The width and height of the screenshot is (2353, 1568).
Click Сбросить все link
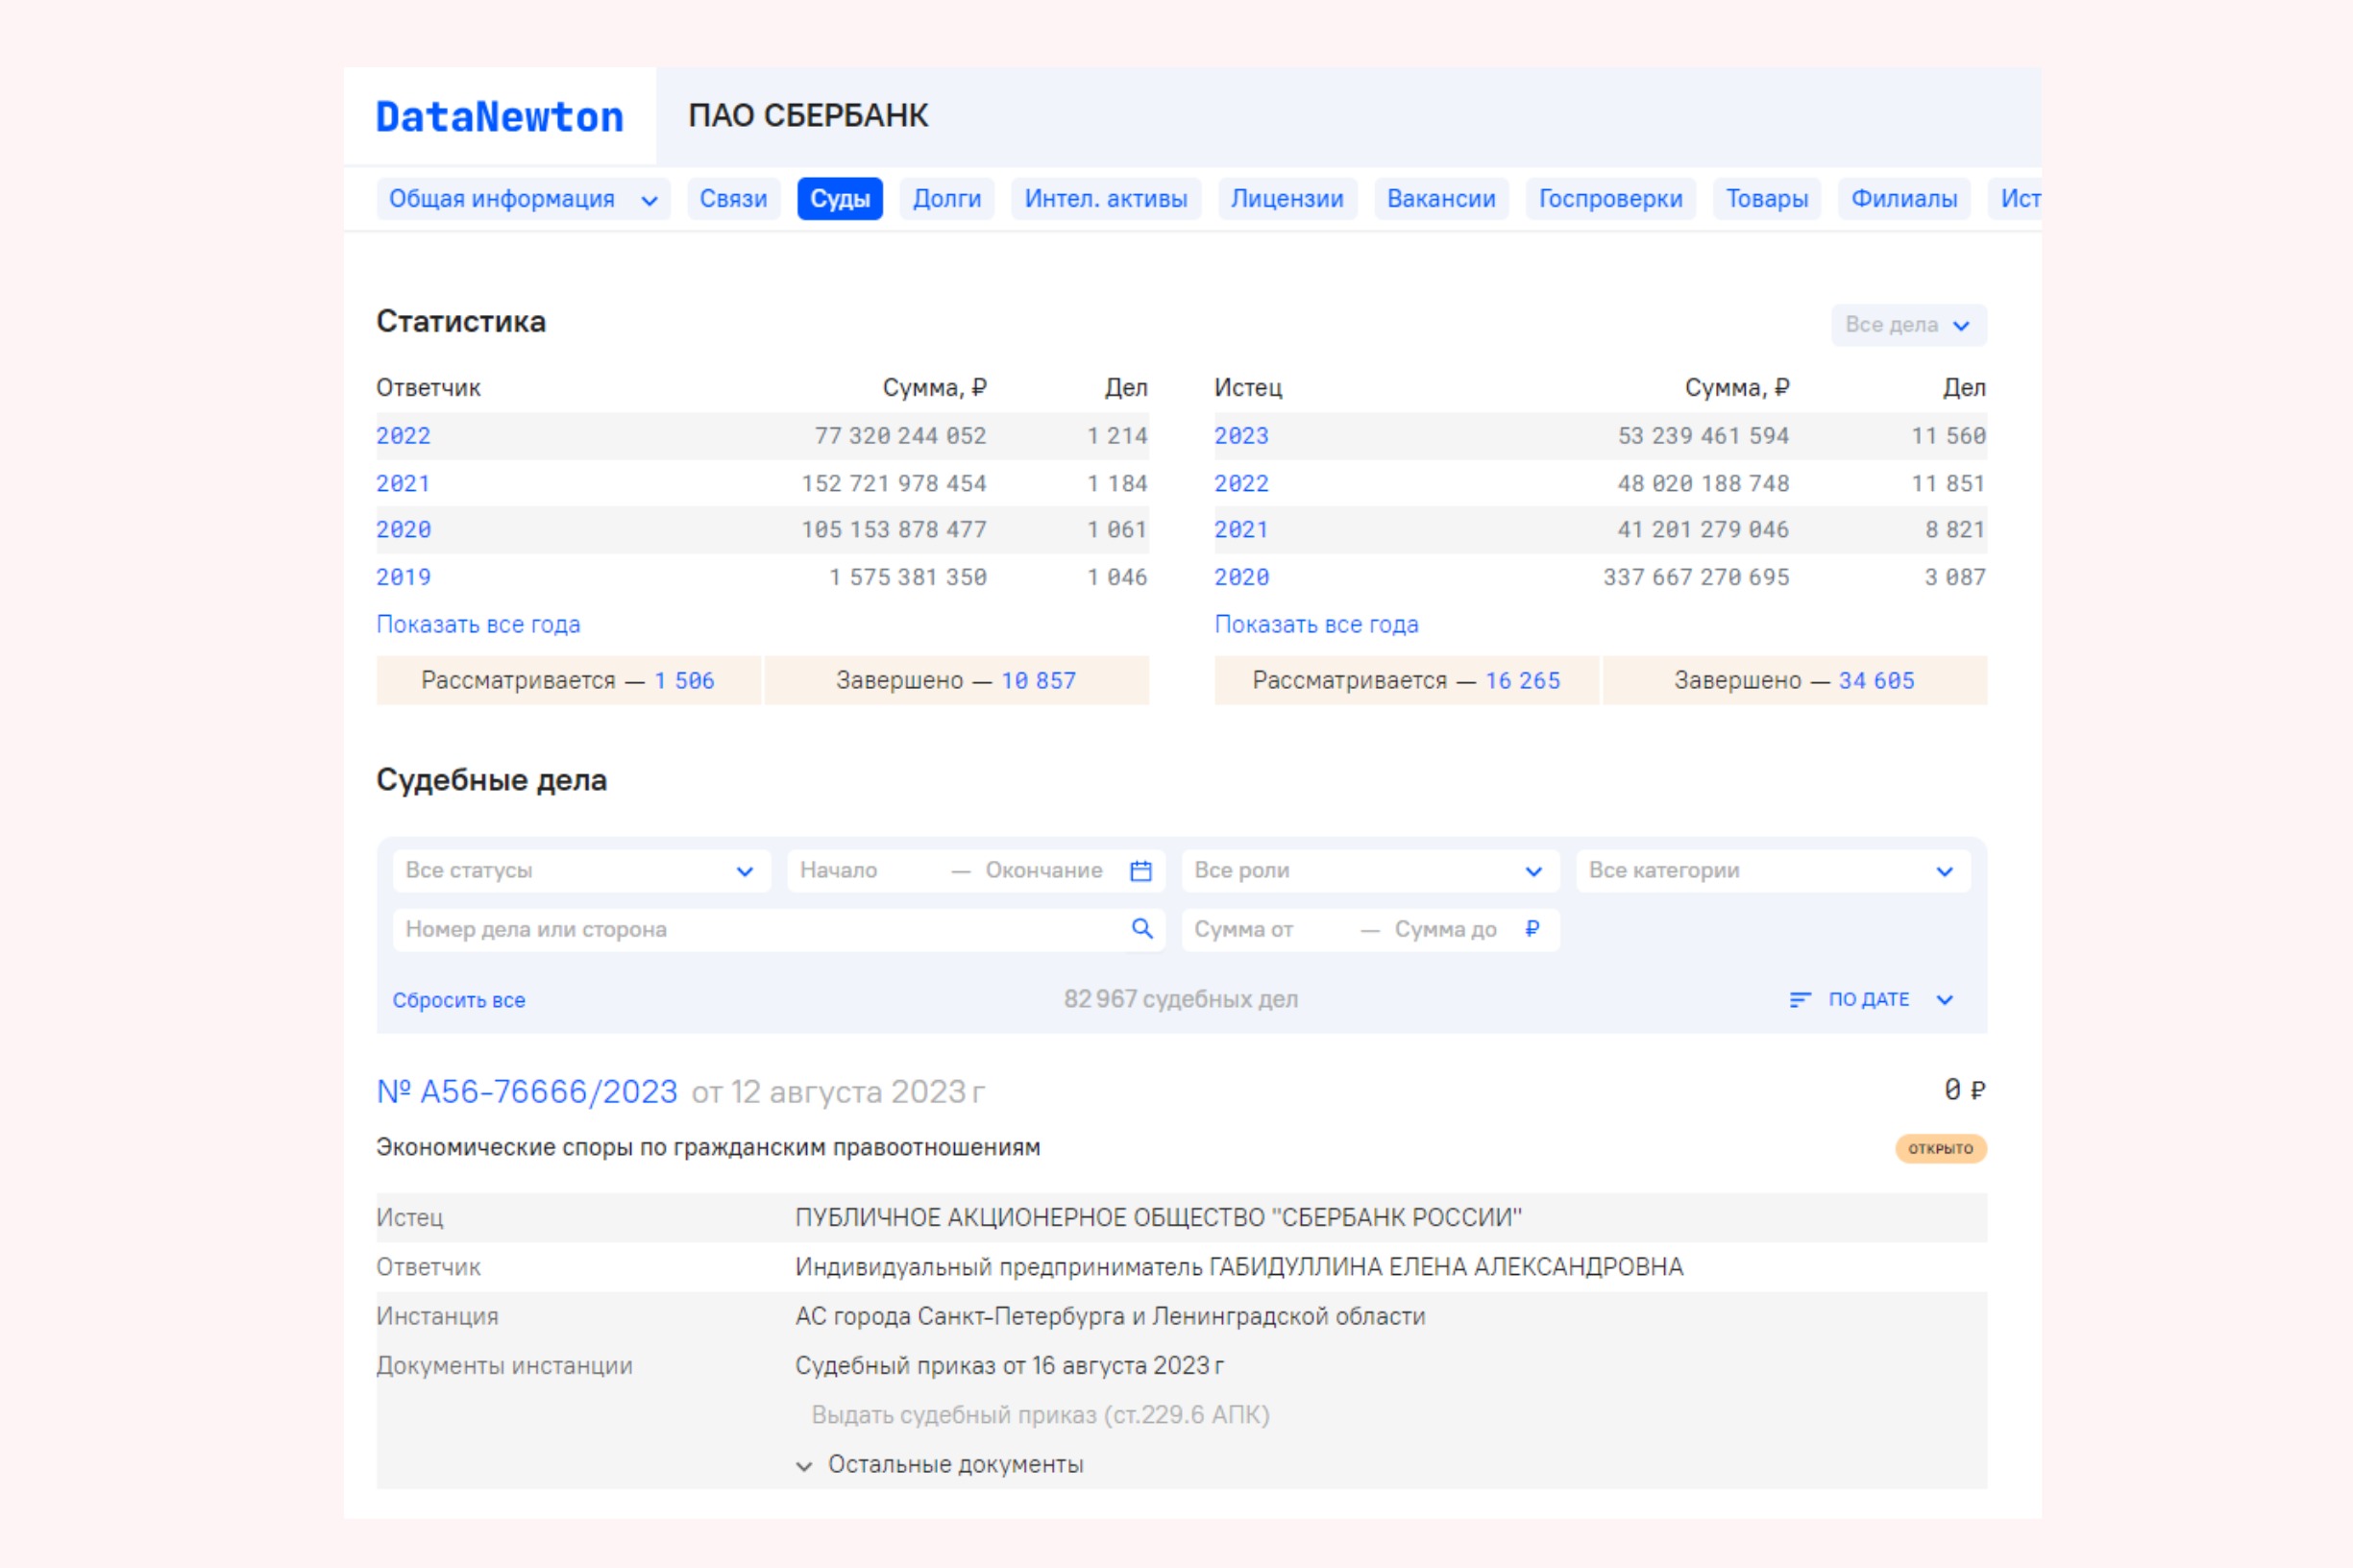click(458, 1000)
